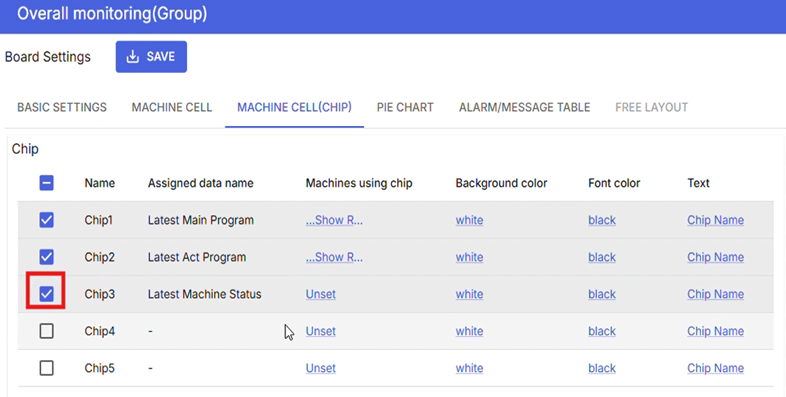The height and width of the screenshot is (397, 786).
Task: Click the Unset link for Chip3
Action: coord(321,294)
